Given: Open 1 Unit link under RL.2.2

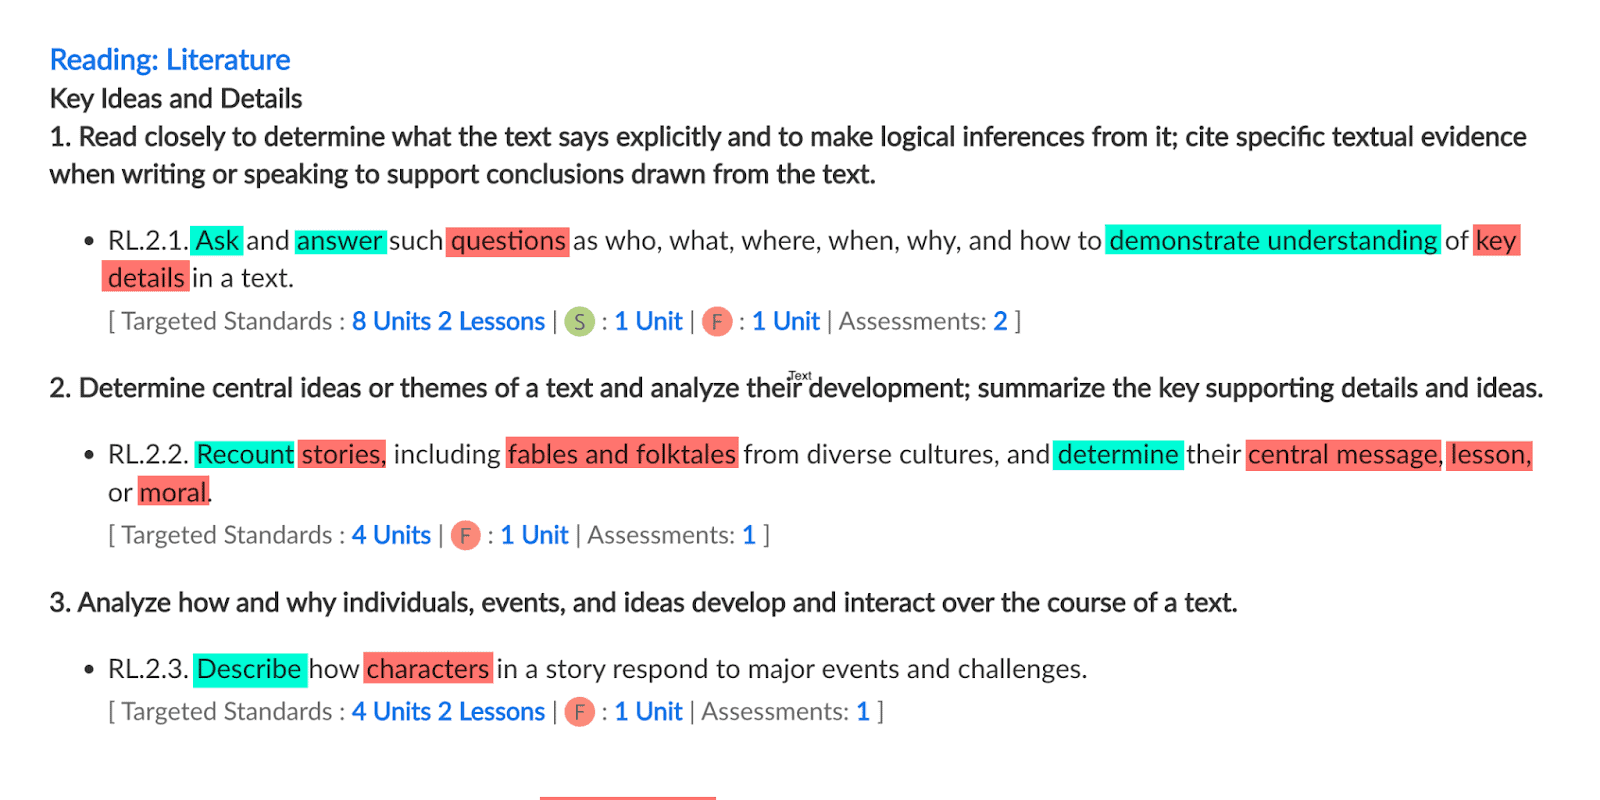Looking at the screenshot, I should click(x=534, y=535).
